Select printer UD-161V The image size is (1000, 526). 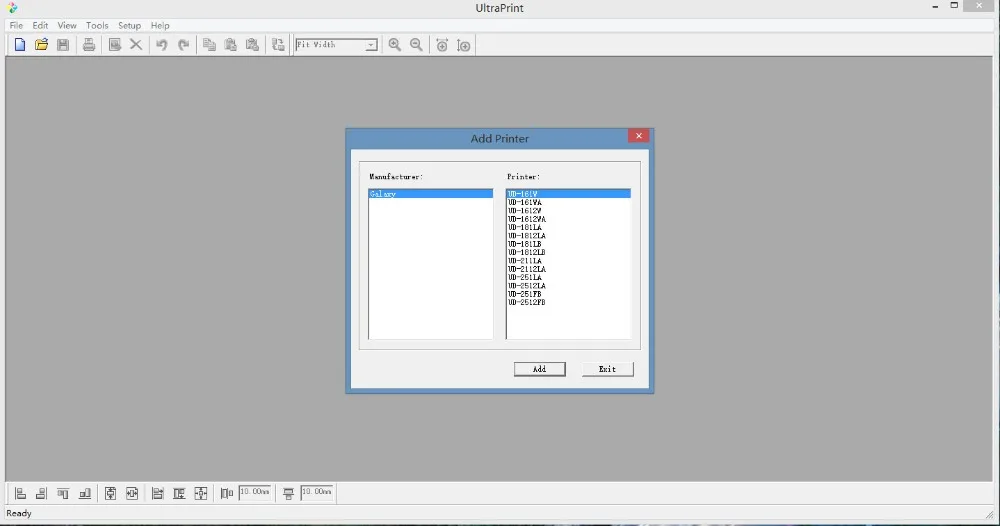click(x=568, y=194)
